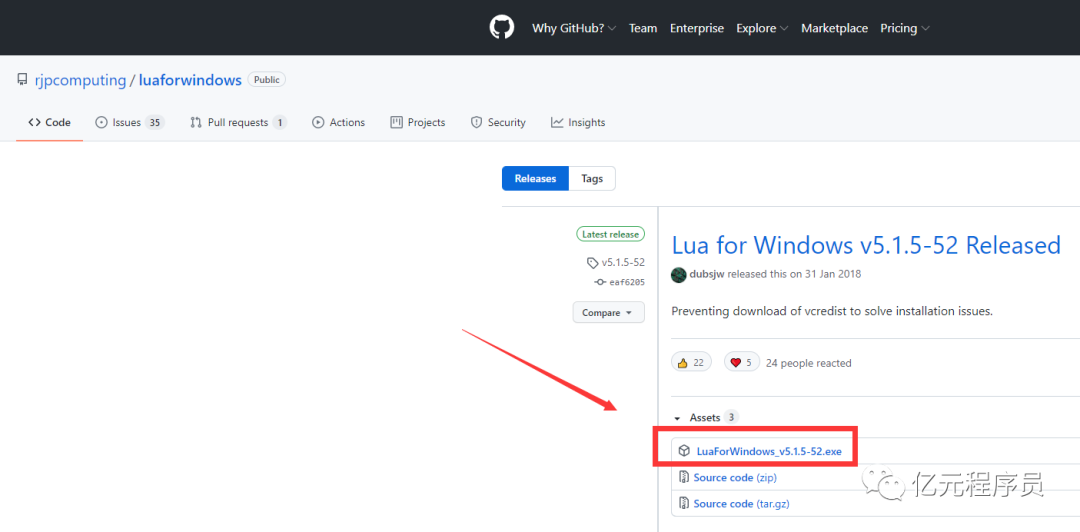The width and height of the screenshot is (1080, 532).
Task: Open the Projects tab
Action: point(417,122)
